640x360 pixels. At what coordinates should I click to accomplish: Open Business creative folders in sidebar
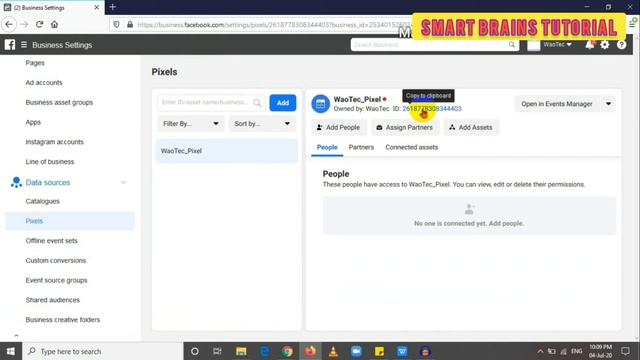click(62, 320)
